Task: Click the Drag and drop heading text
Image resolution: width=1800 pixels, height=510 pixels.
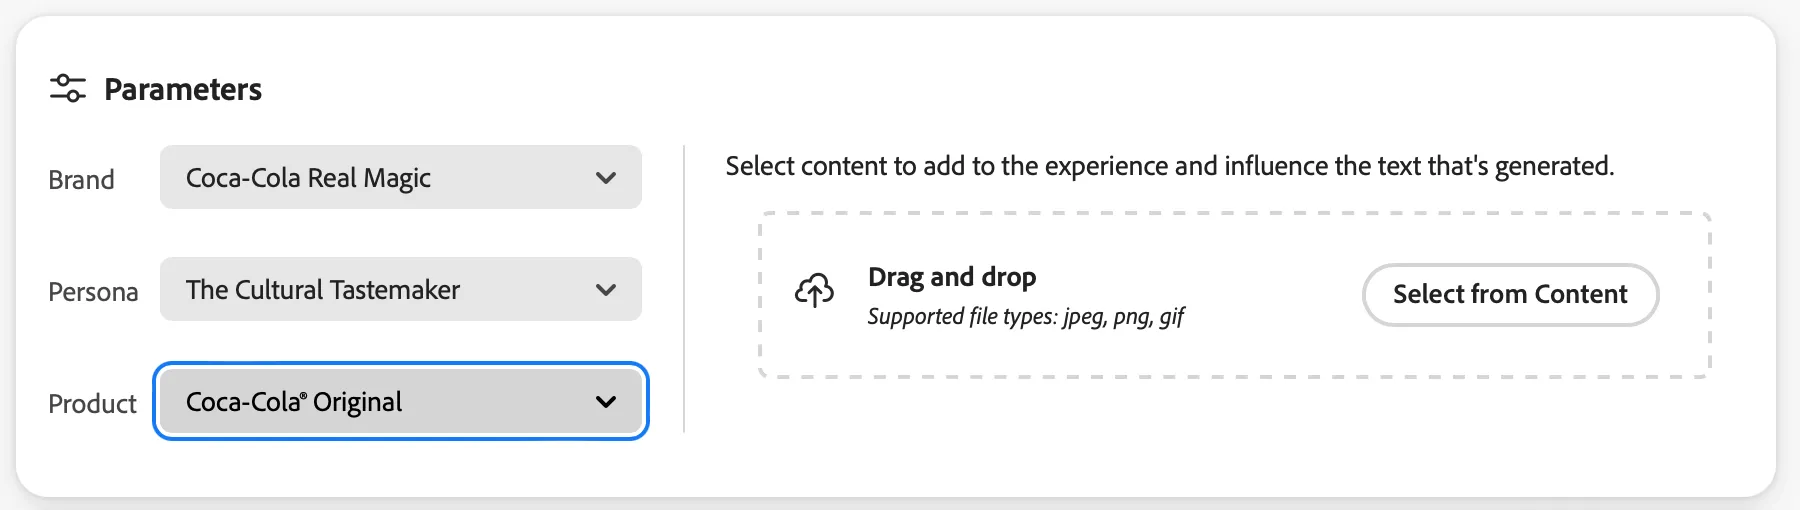Action: point(952,276)
